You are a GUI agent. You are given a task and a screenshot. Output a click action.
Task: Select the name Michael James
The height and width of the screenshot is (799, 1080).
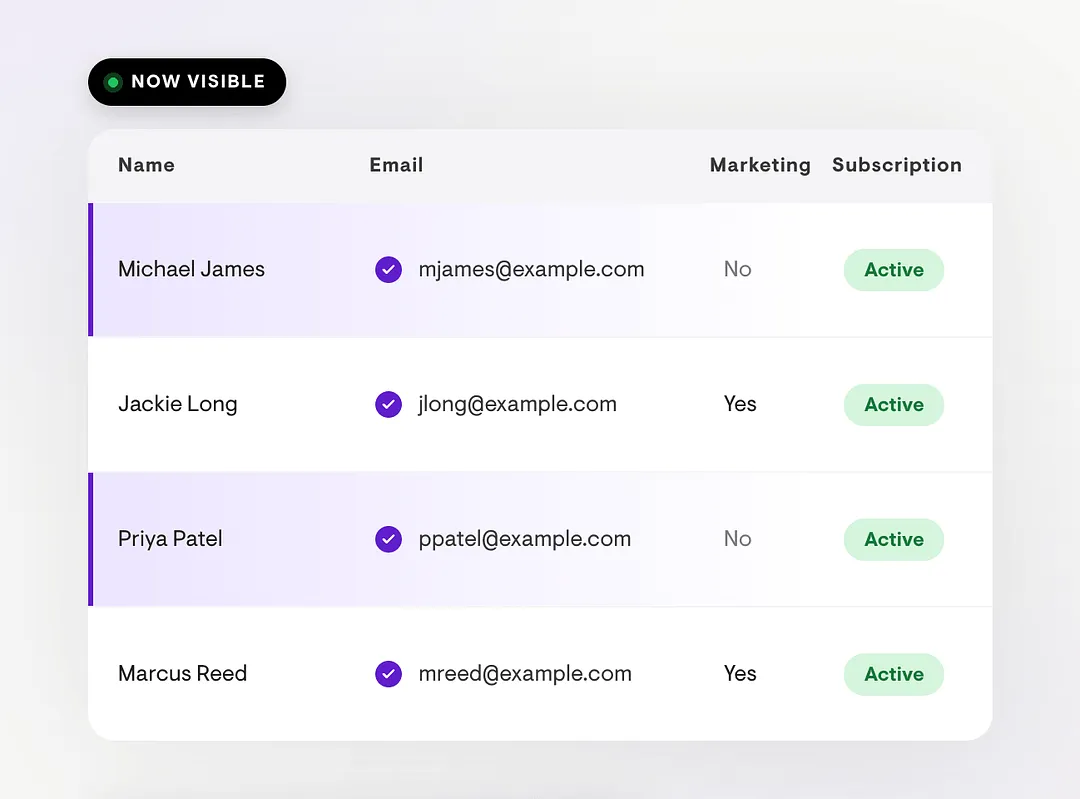[191, 269]
